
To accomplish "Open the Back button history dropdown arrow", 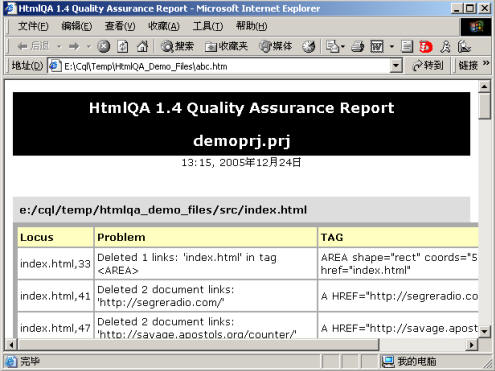I will coord(59,46).
